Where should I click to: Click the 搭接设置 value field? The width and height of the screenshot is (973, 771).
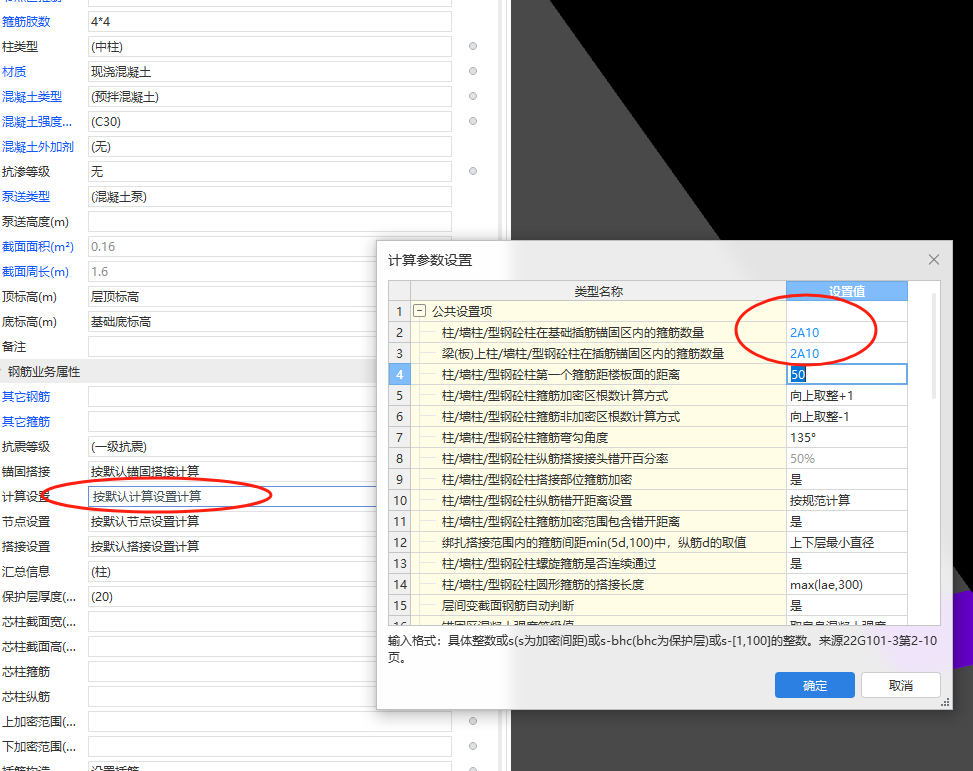[233, 547]
